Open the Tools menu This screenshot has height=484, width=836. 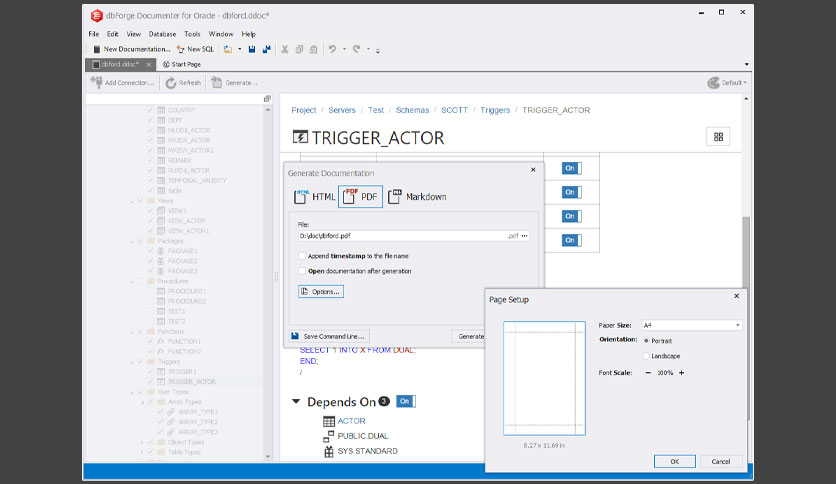(192, 34)
